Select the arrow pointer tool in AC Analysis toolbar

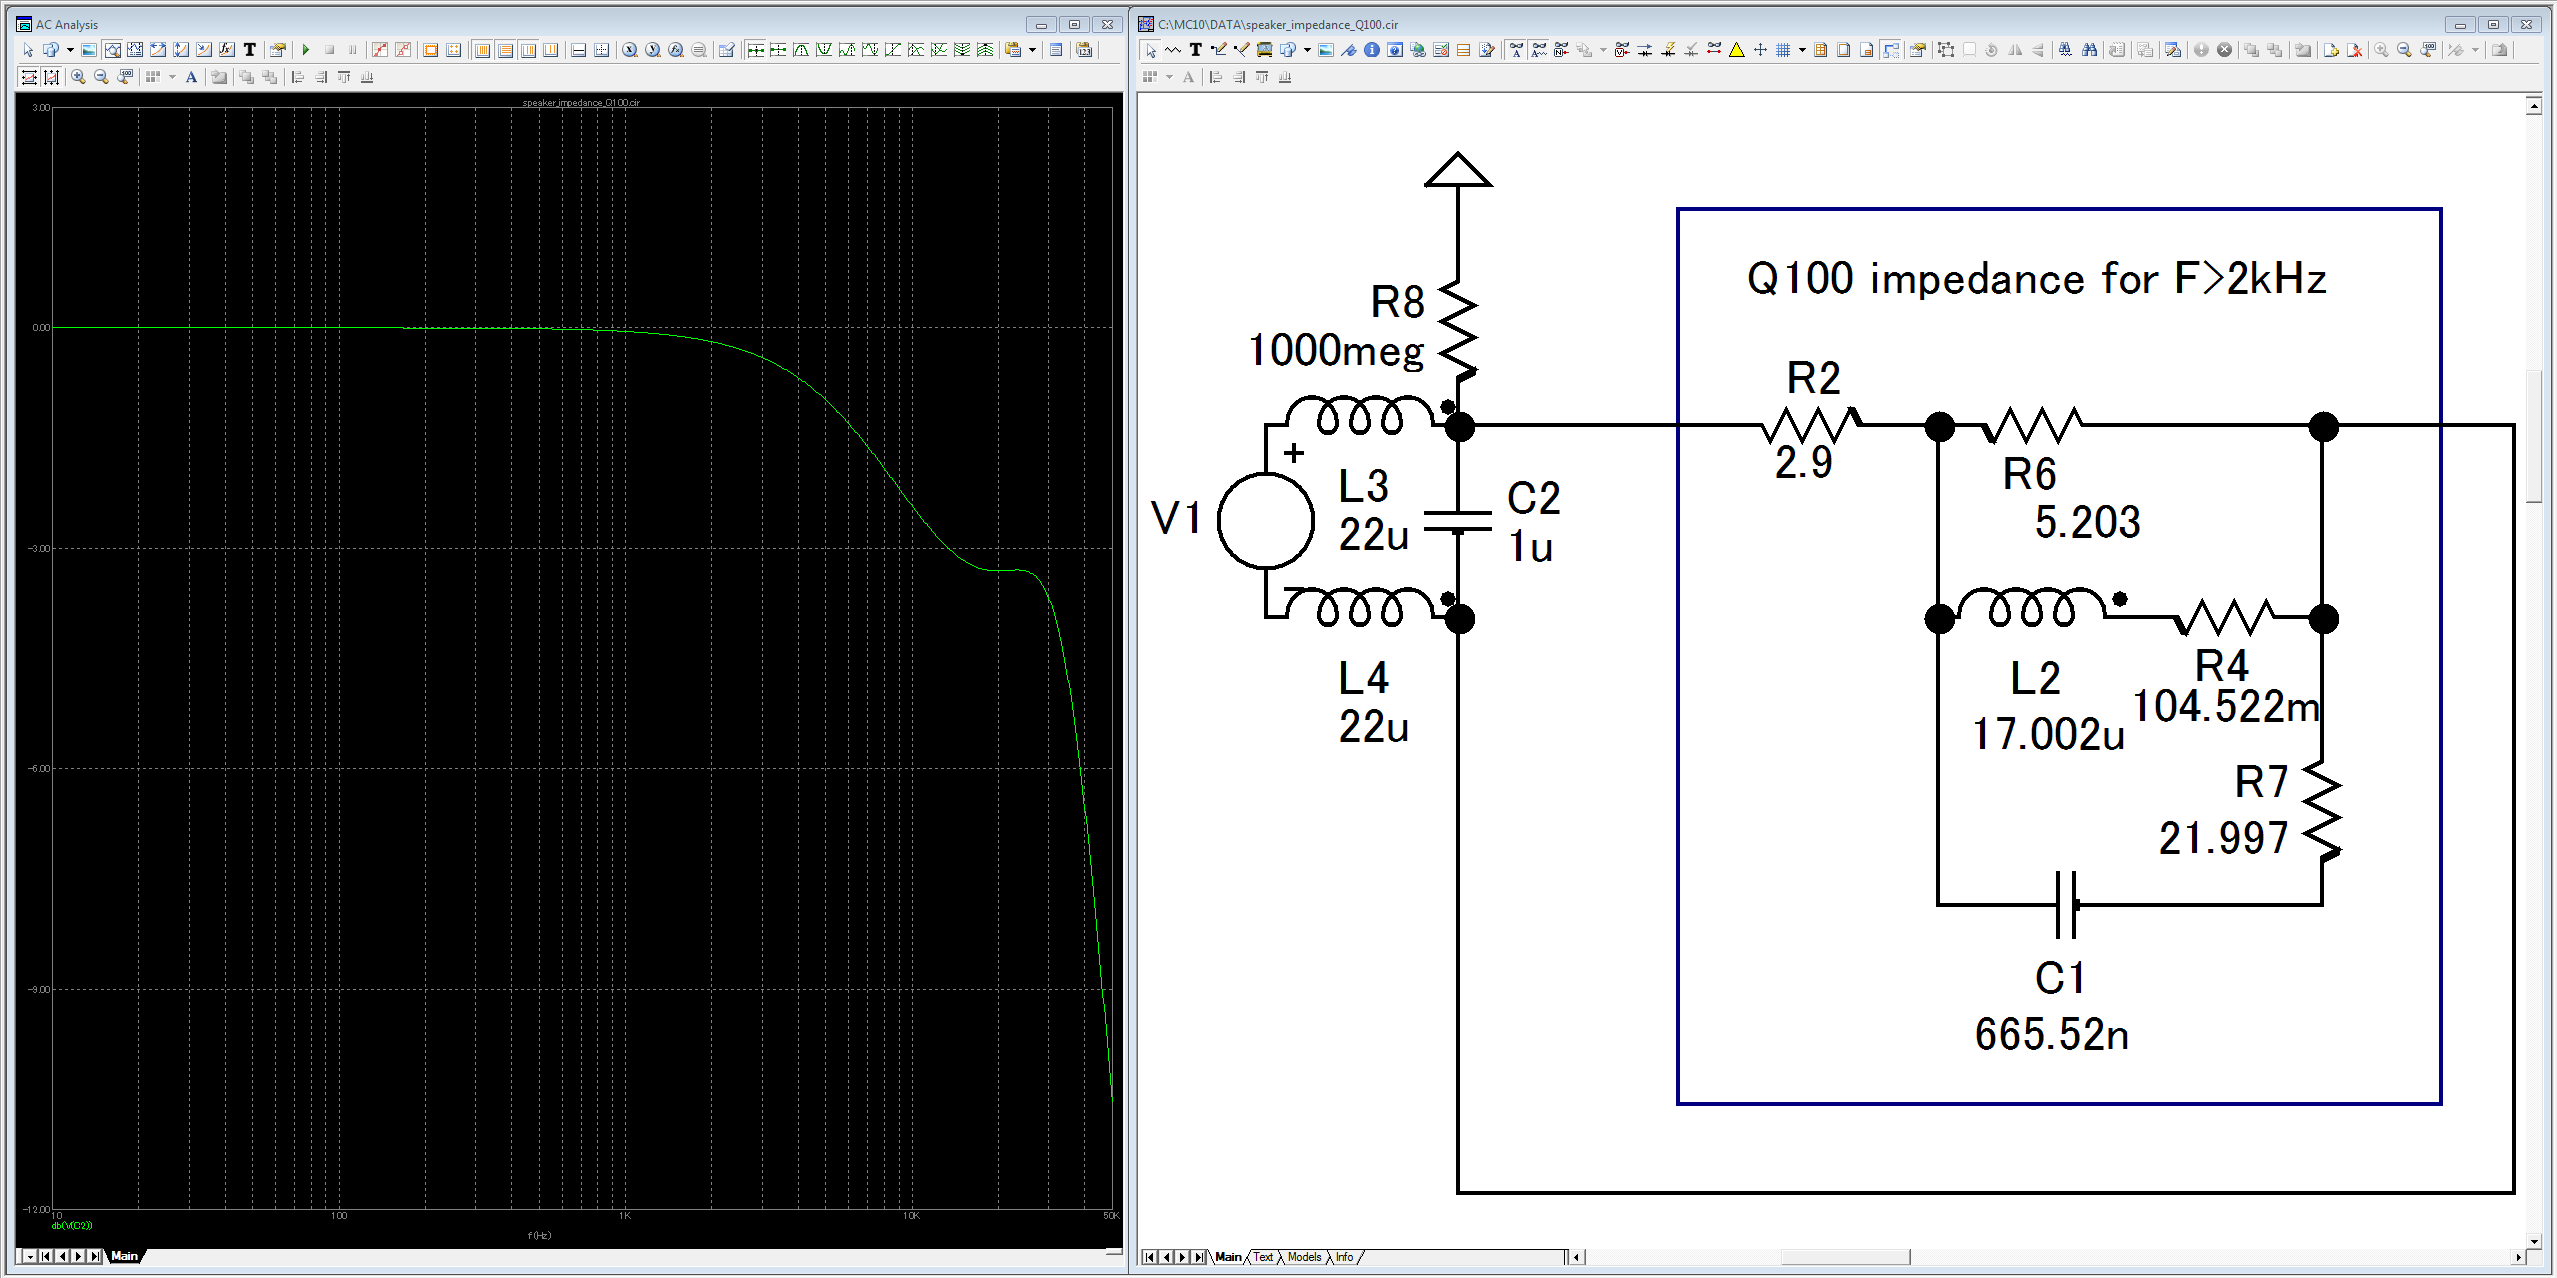click(28, 50)
